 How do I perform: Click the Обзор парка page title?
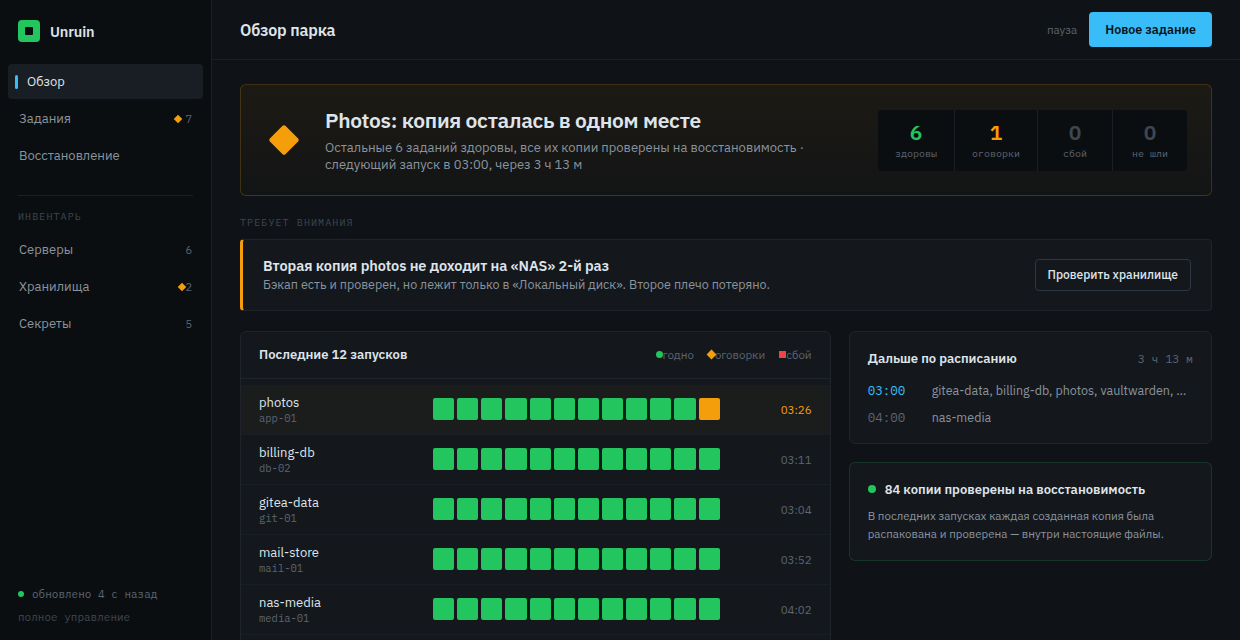[288, 30]
